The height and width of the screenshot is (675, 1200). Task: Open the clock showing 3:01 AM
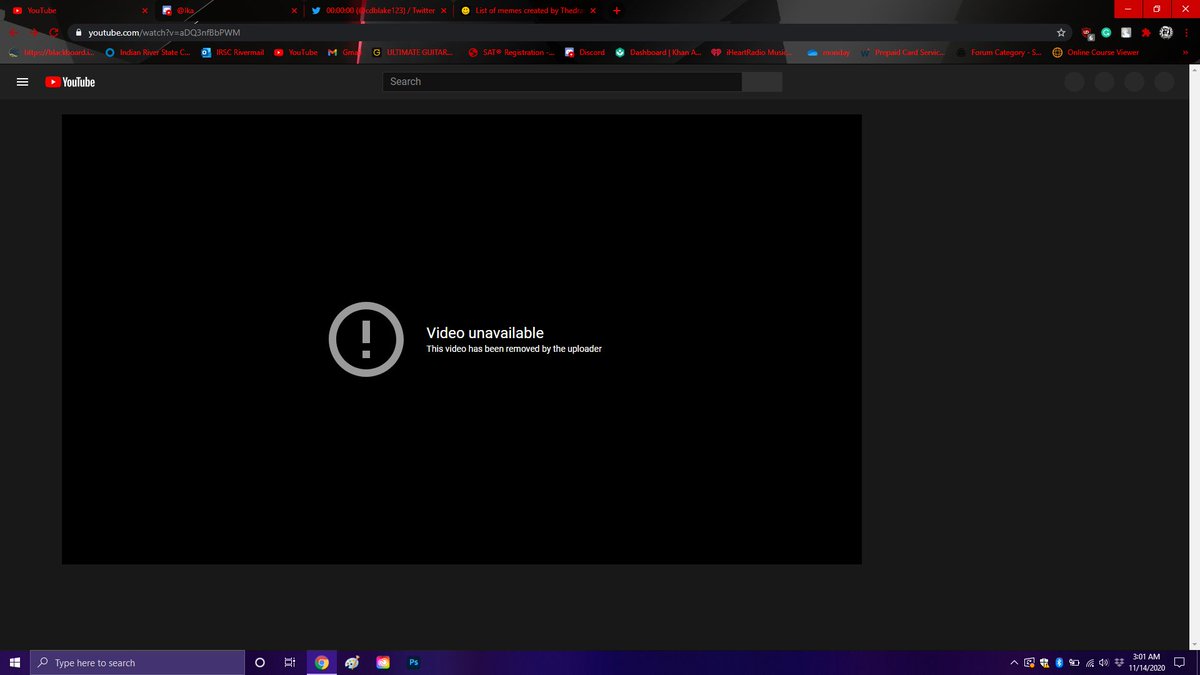1147,662
